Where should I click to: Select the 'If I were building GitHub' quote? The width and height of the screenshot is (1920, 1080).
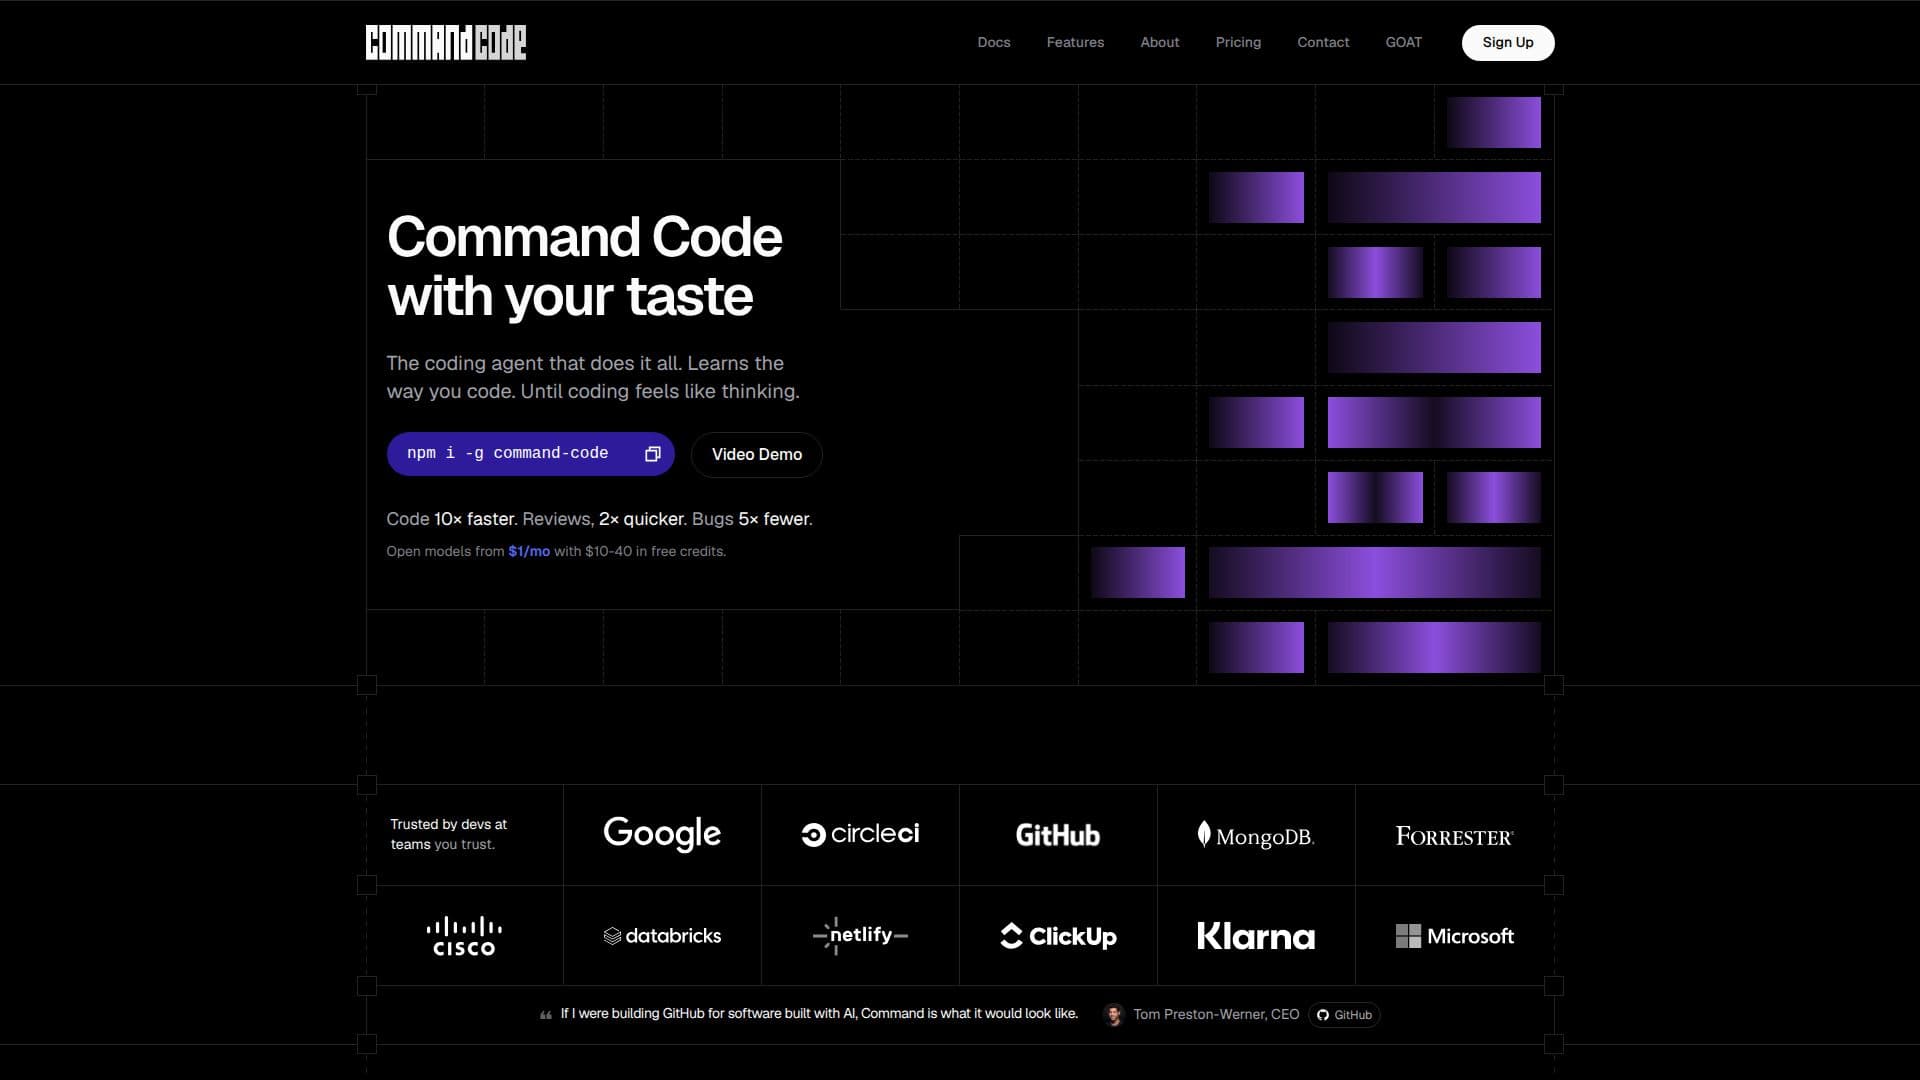(819, 1014)
